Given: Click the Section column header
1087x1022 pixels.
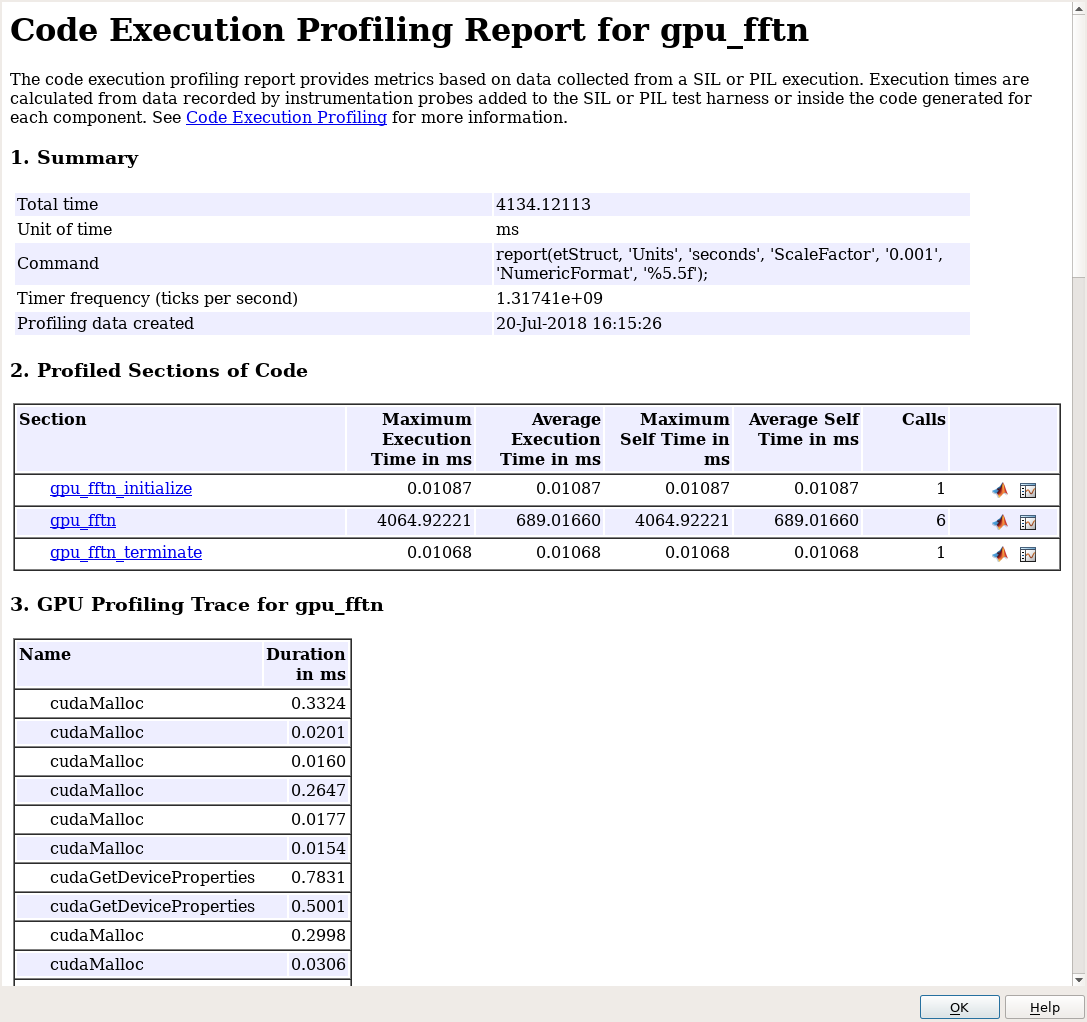Looking at the screenshot, I should click(53, 420).
